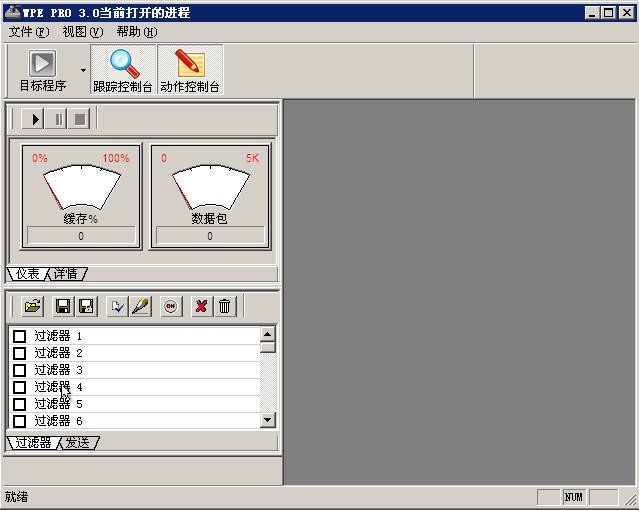Click the filter list scrollbar thumb
The image size is (639, 510).
pyautogui.click(x=267, y=347)
